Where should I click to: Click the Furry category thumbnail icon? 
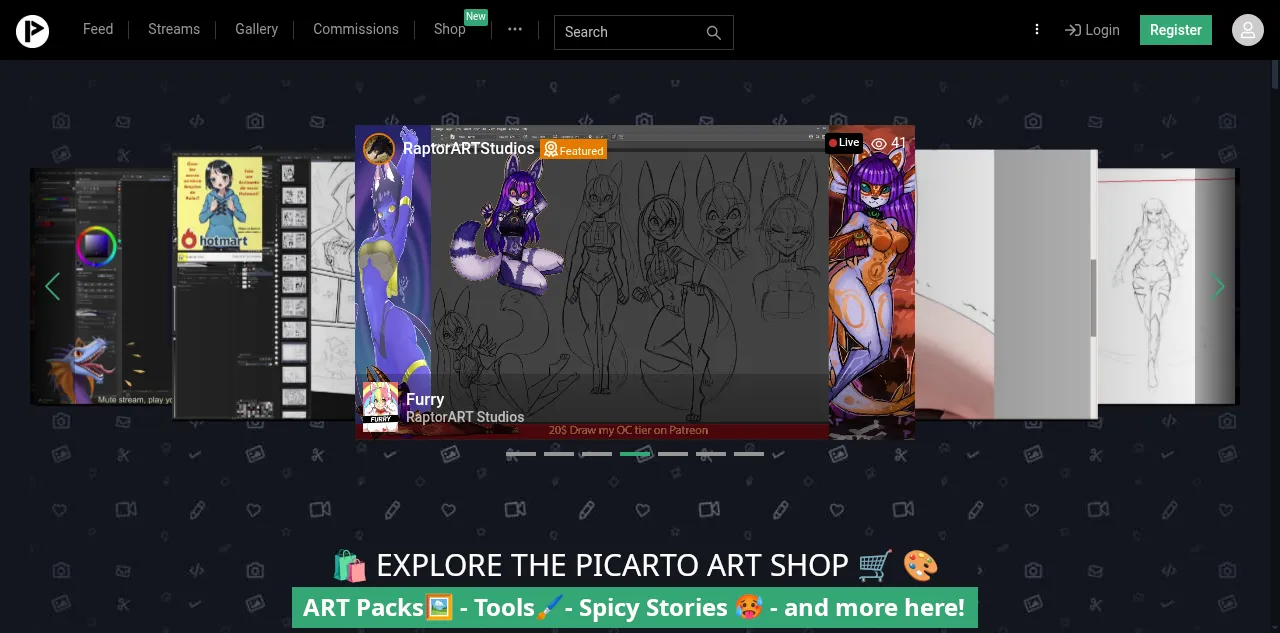(380, 406)
